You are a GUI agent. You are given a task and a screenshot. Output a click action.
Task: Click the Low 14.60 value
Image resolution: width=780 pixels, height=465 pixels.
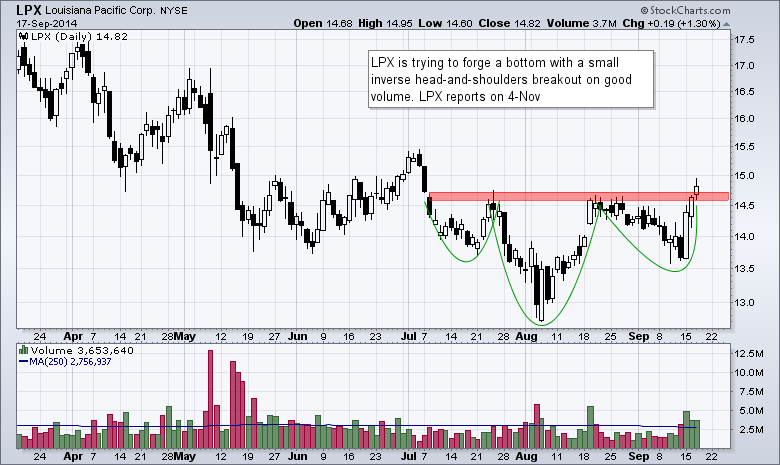click(x=445, y=23)
